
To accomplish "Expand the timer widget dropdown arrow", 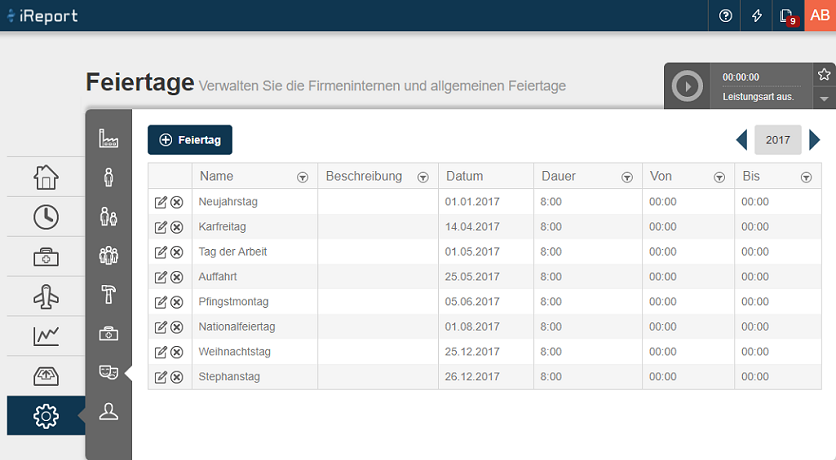I will 824,99.
